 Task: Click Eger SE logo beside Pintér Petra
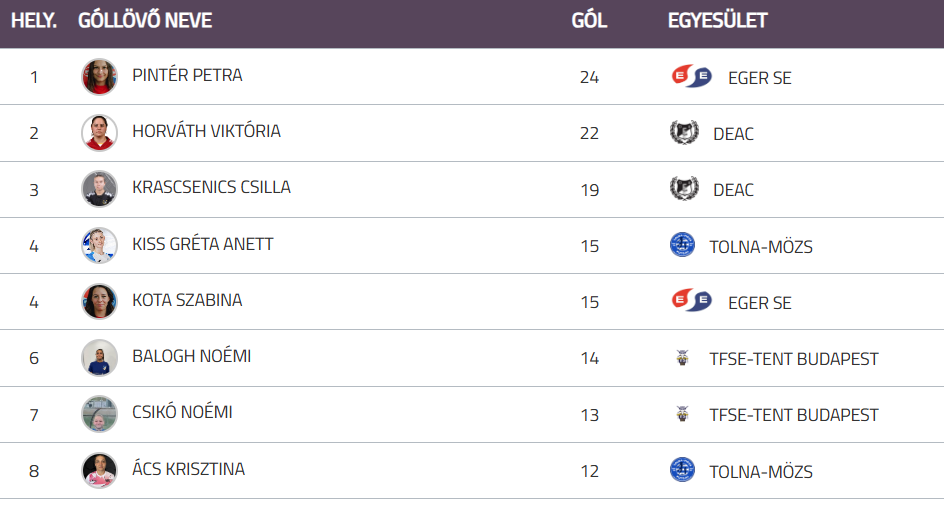click(691, 77)
